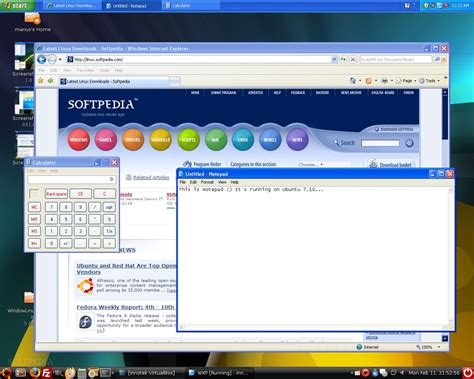Click the blue Mobile ball on Softpedia

[270, 139]
